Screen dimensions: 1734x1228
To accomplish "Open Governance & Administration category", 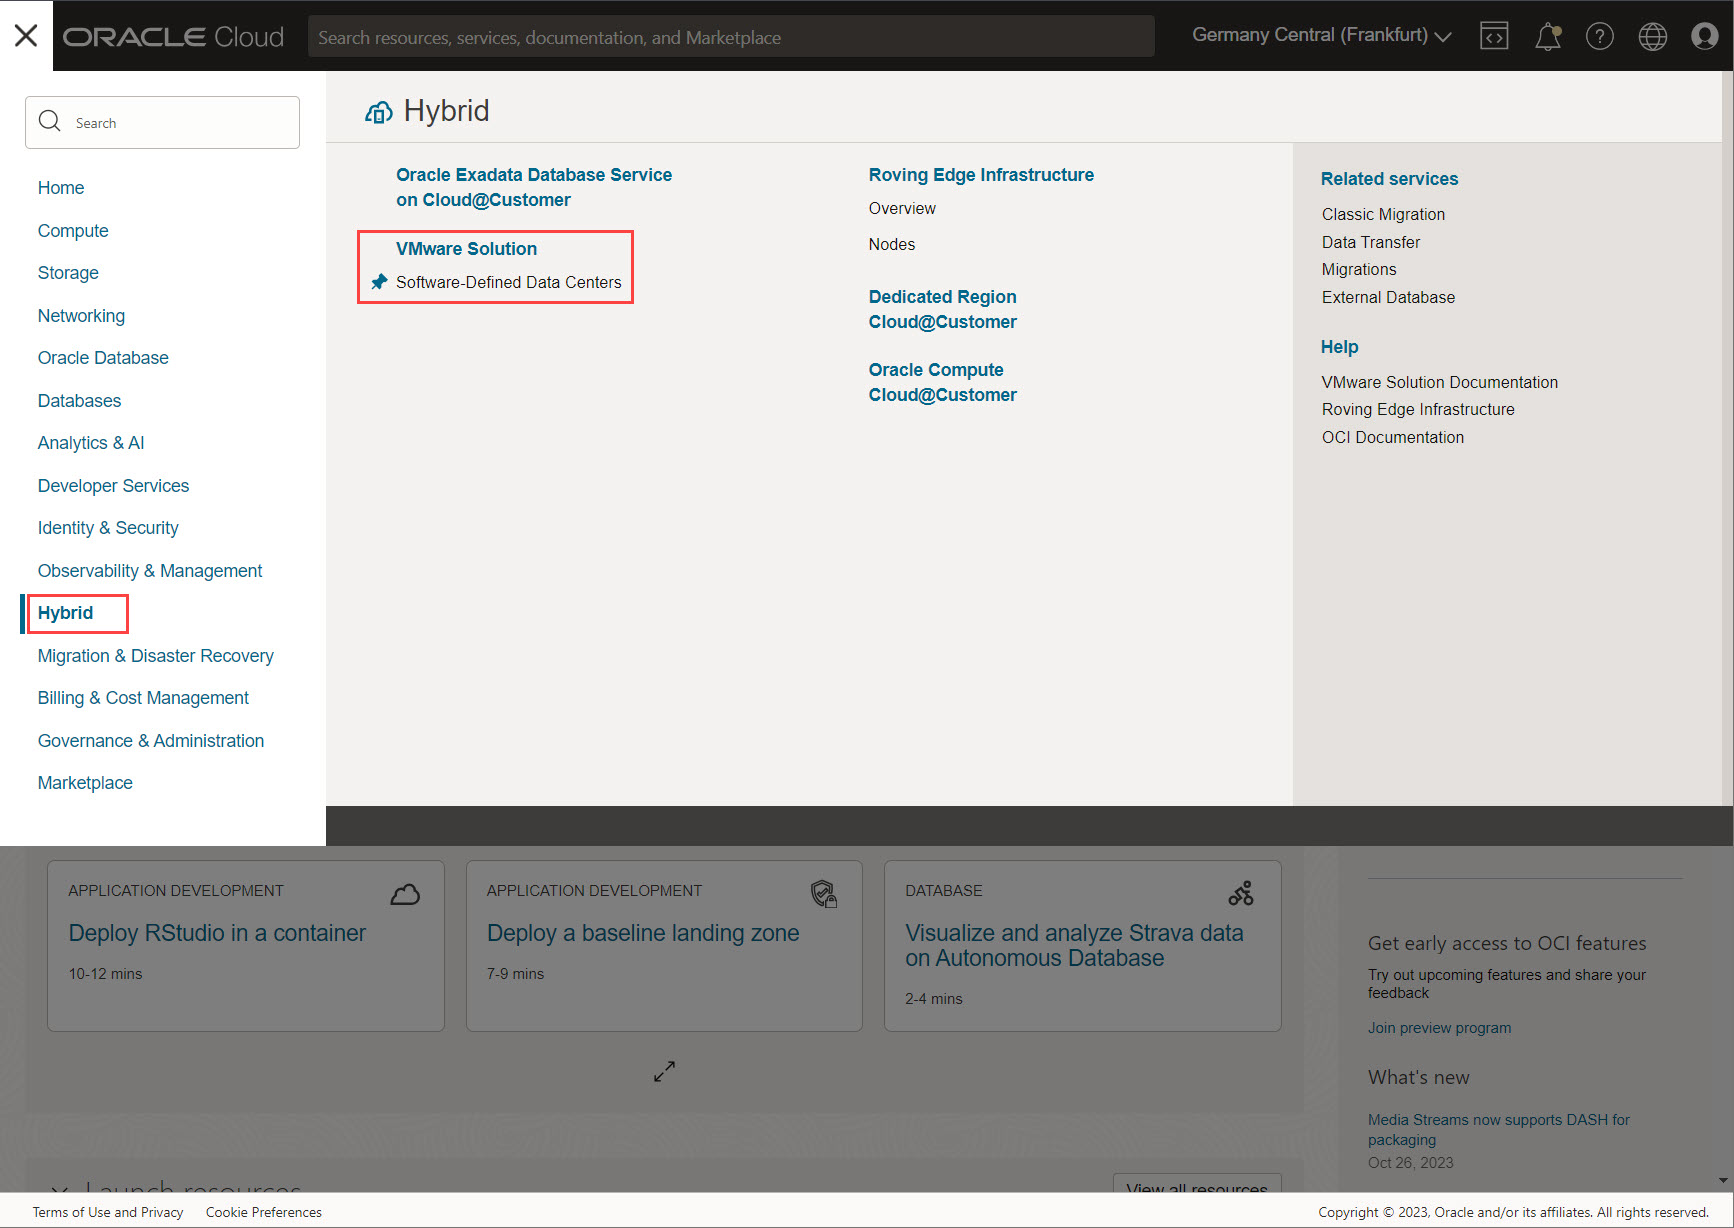I will pyautogui.click(x=151, y=741).
